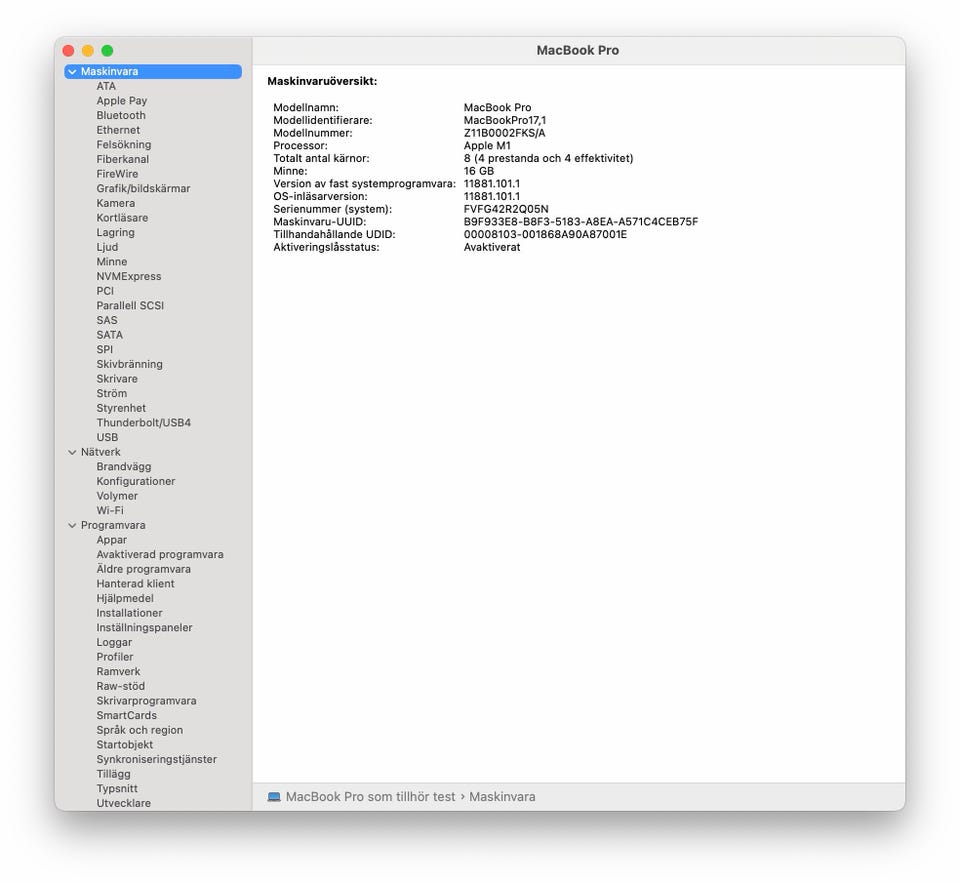960x883 pixels.
Task: Open Lagring in the sidebar
Action: 115,233
